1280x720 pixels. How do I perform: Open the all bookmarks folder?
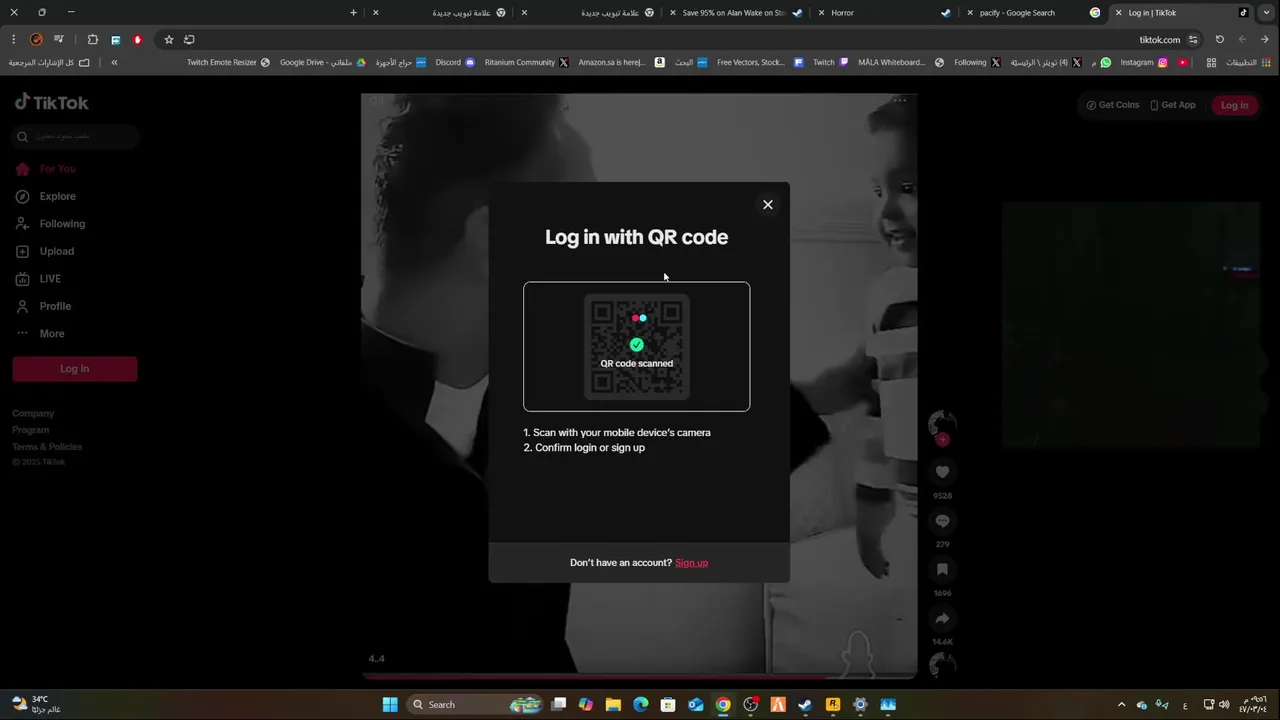(x=49, y=62)
